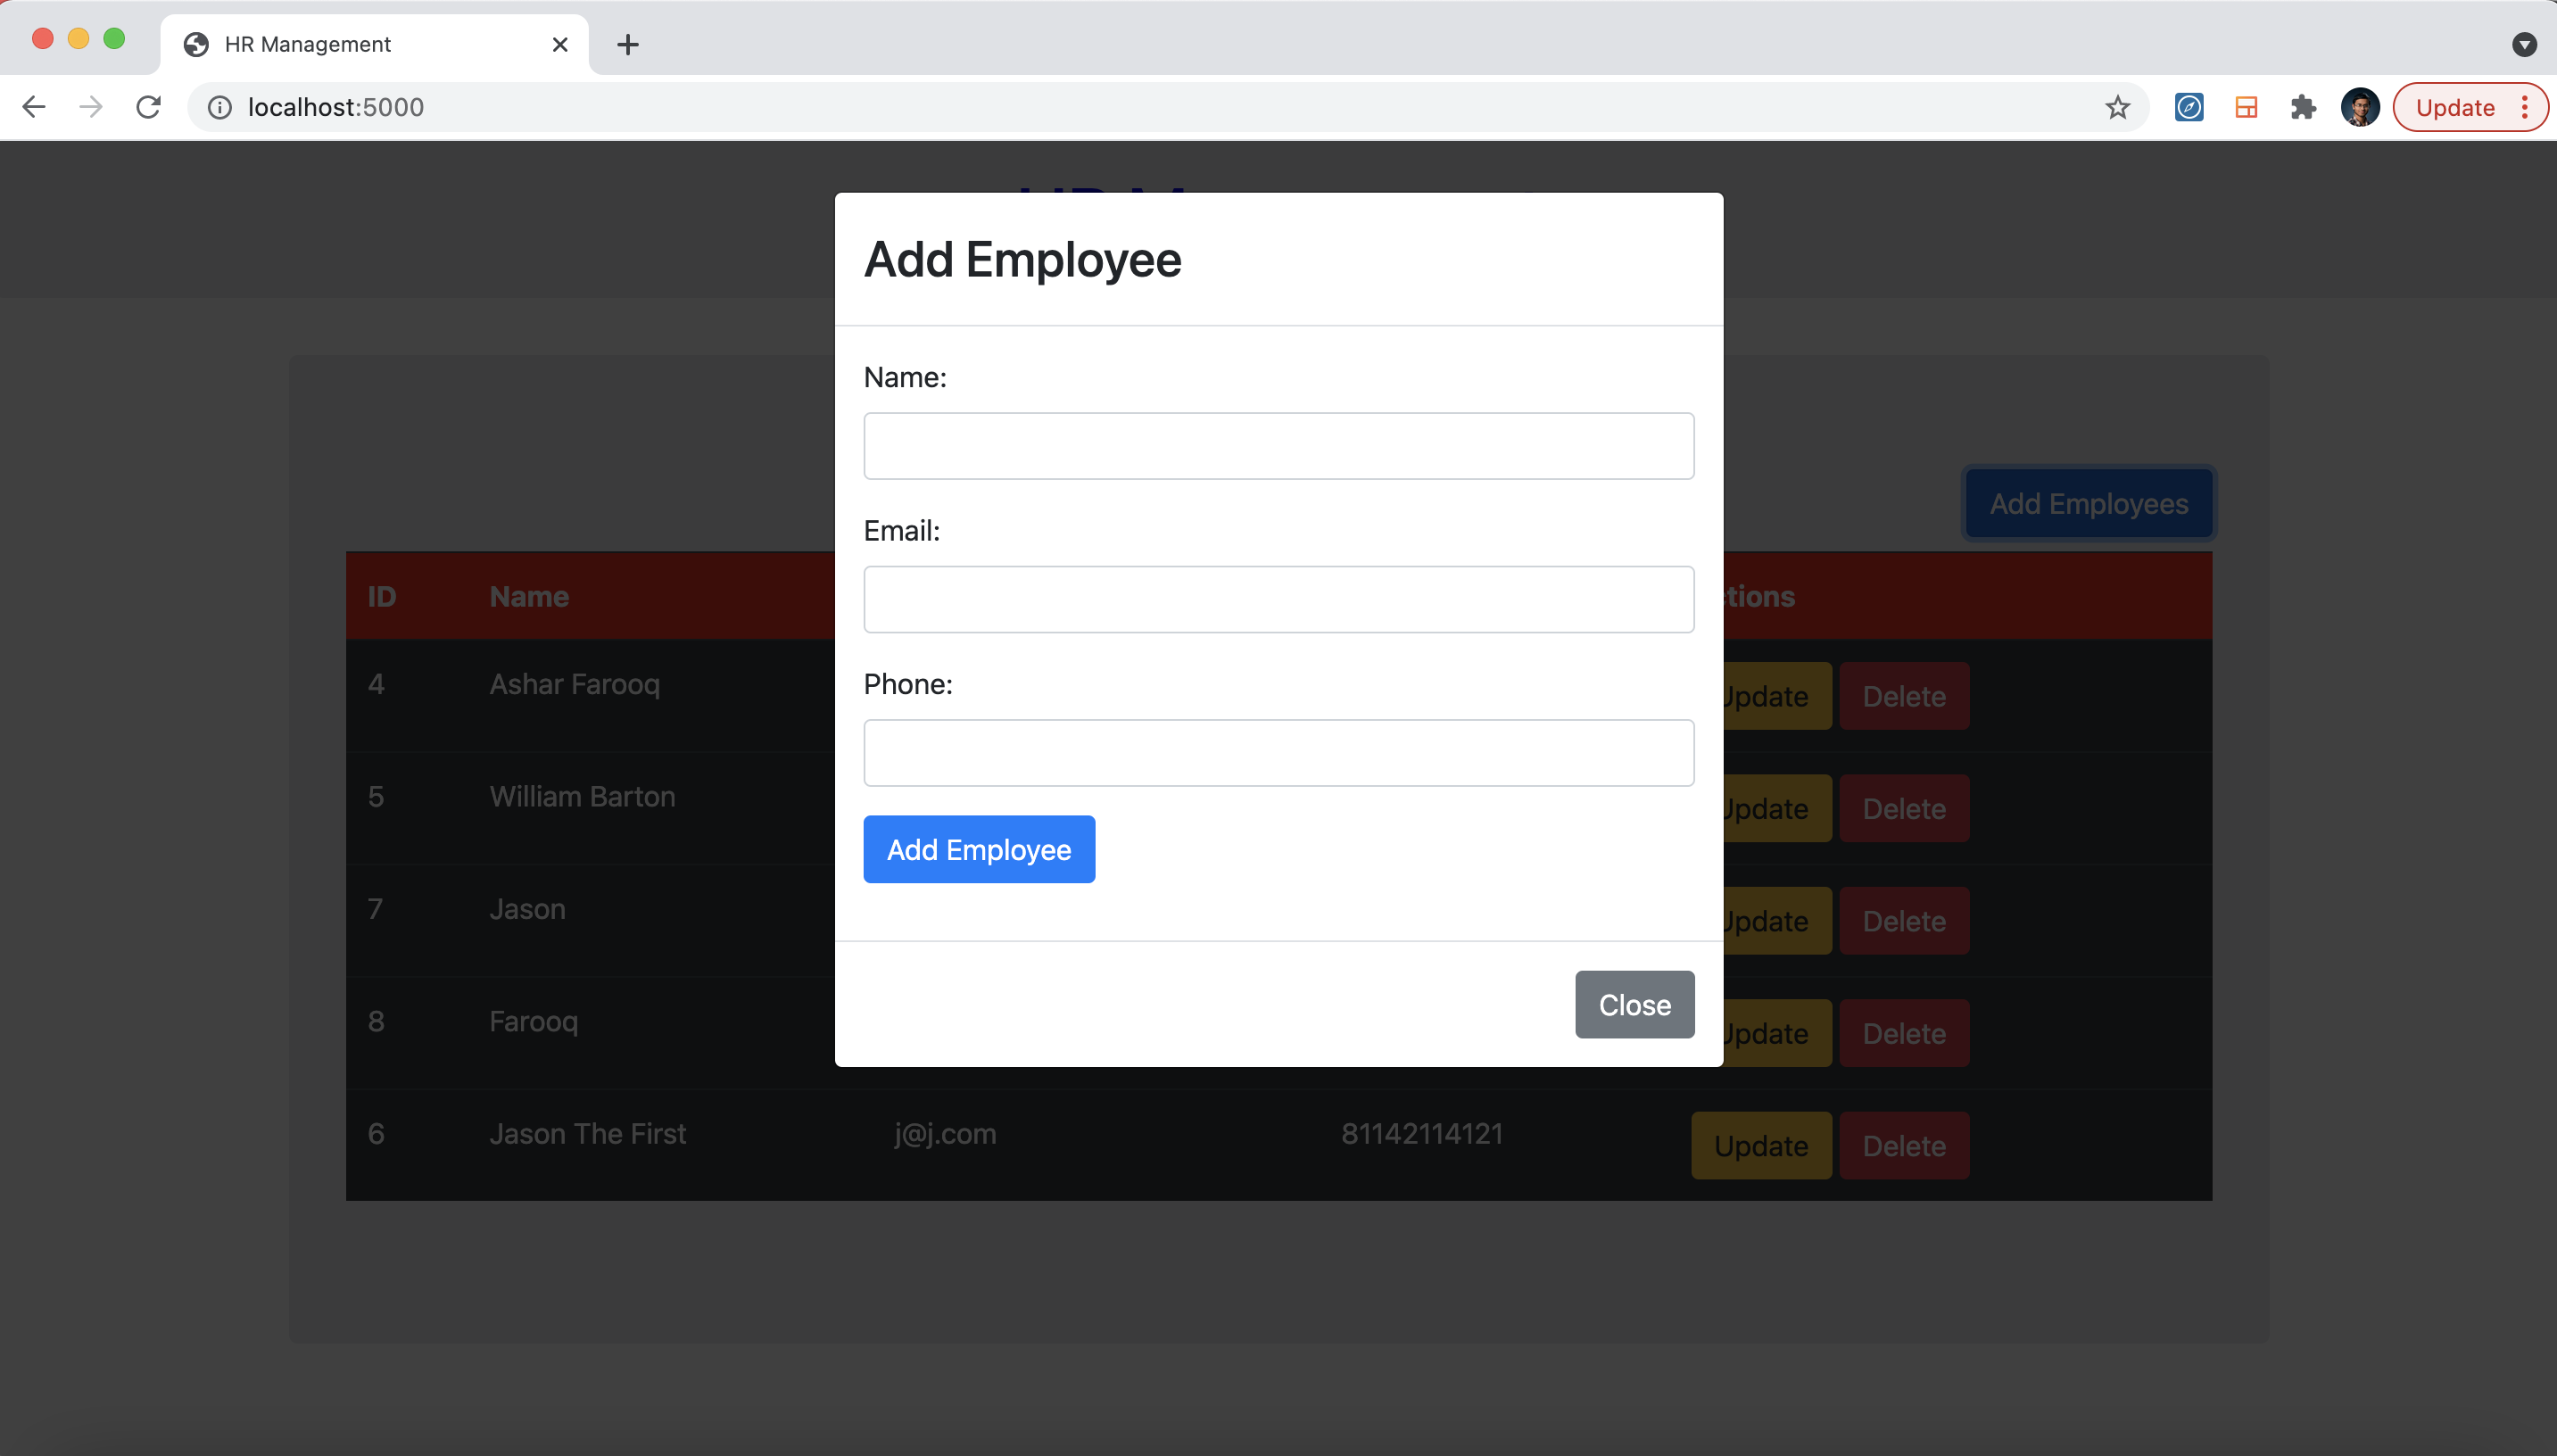This screenshot has width=2557, height=1456.
Task: Open the orange layout extension icon
Action: 2246,107
